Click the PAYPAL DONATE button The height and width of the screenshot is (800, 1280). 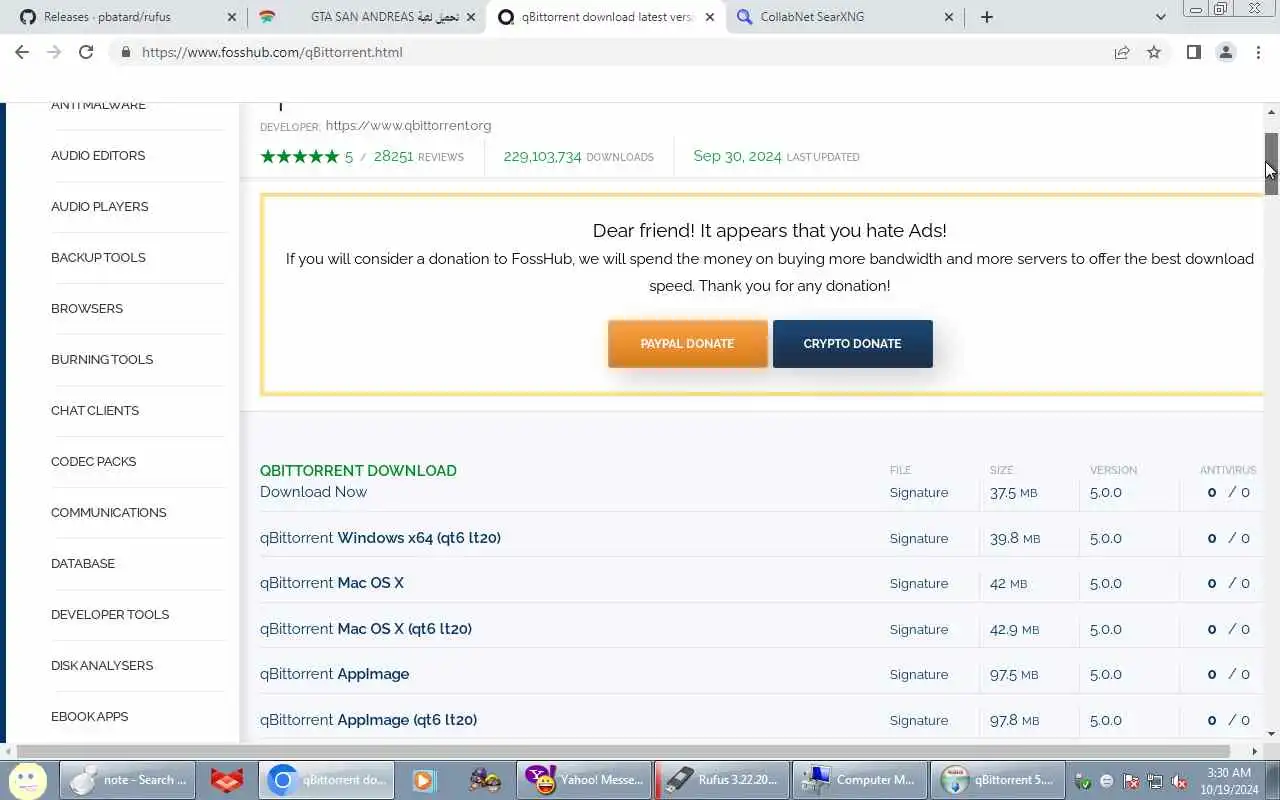pos(688,344)
